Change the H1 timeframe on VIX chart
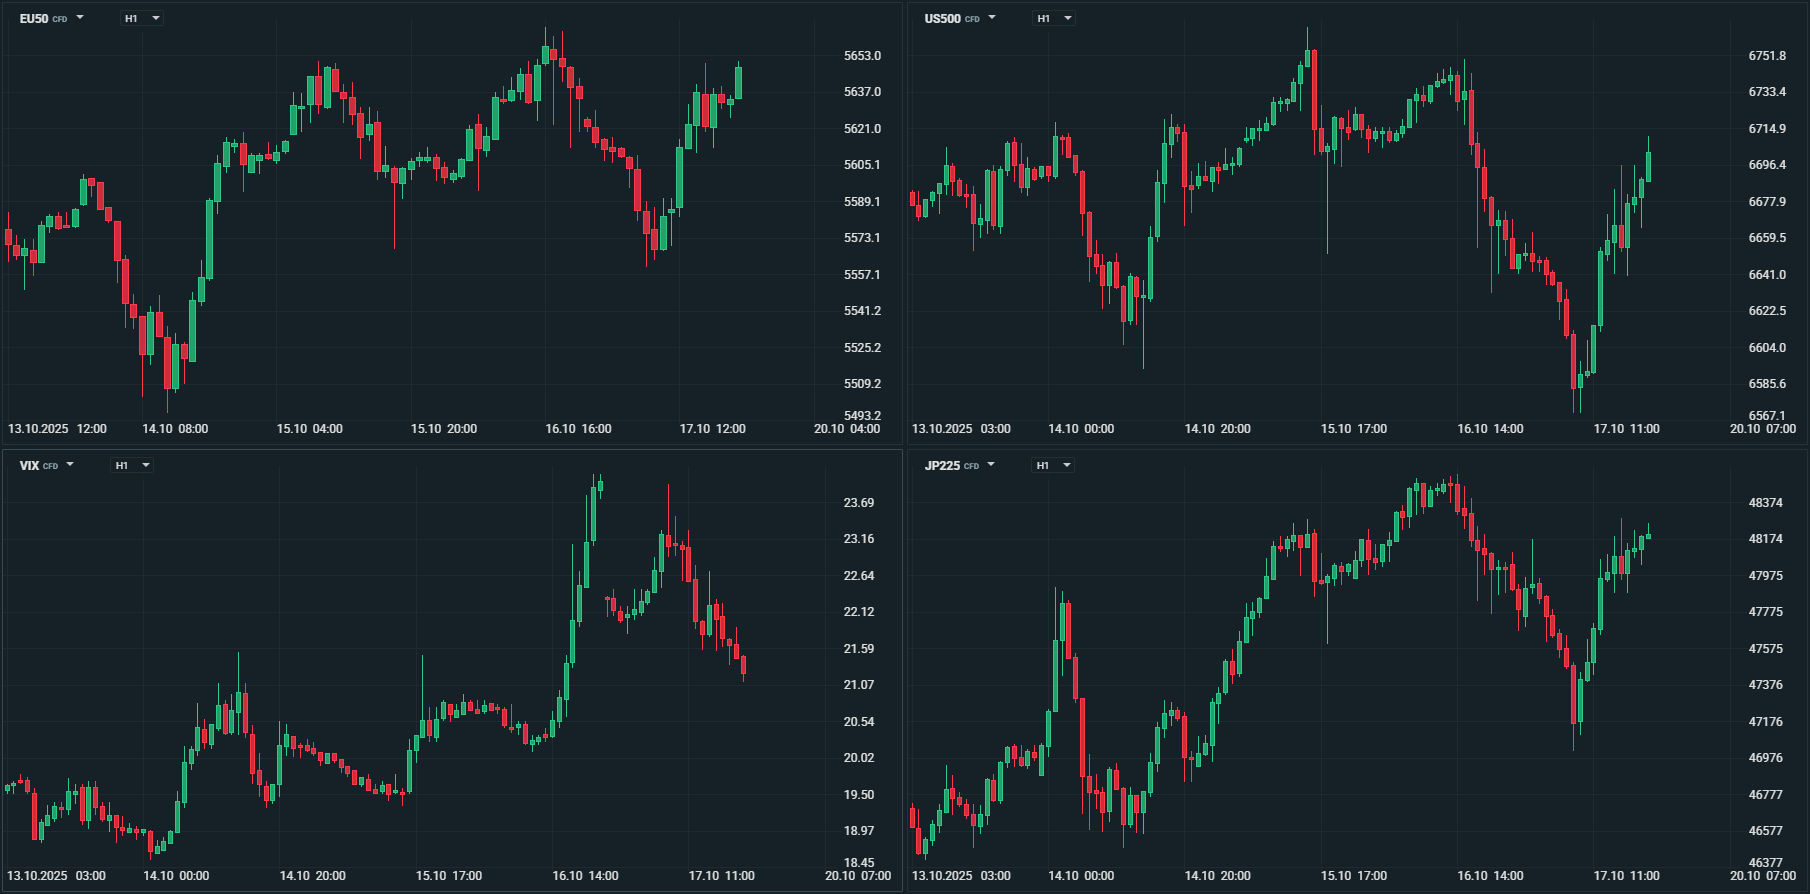 132,466
